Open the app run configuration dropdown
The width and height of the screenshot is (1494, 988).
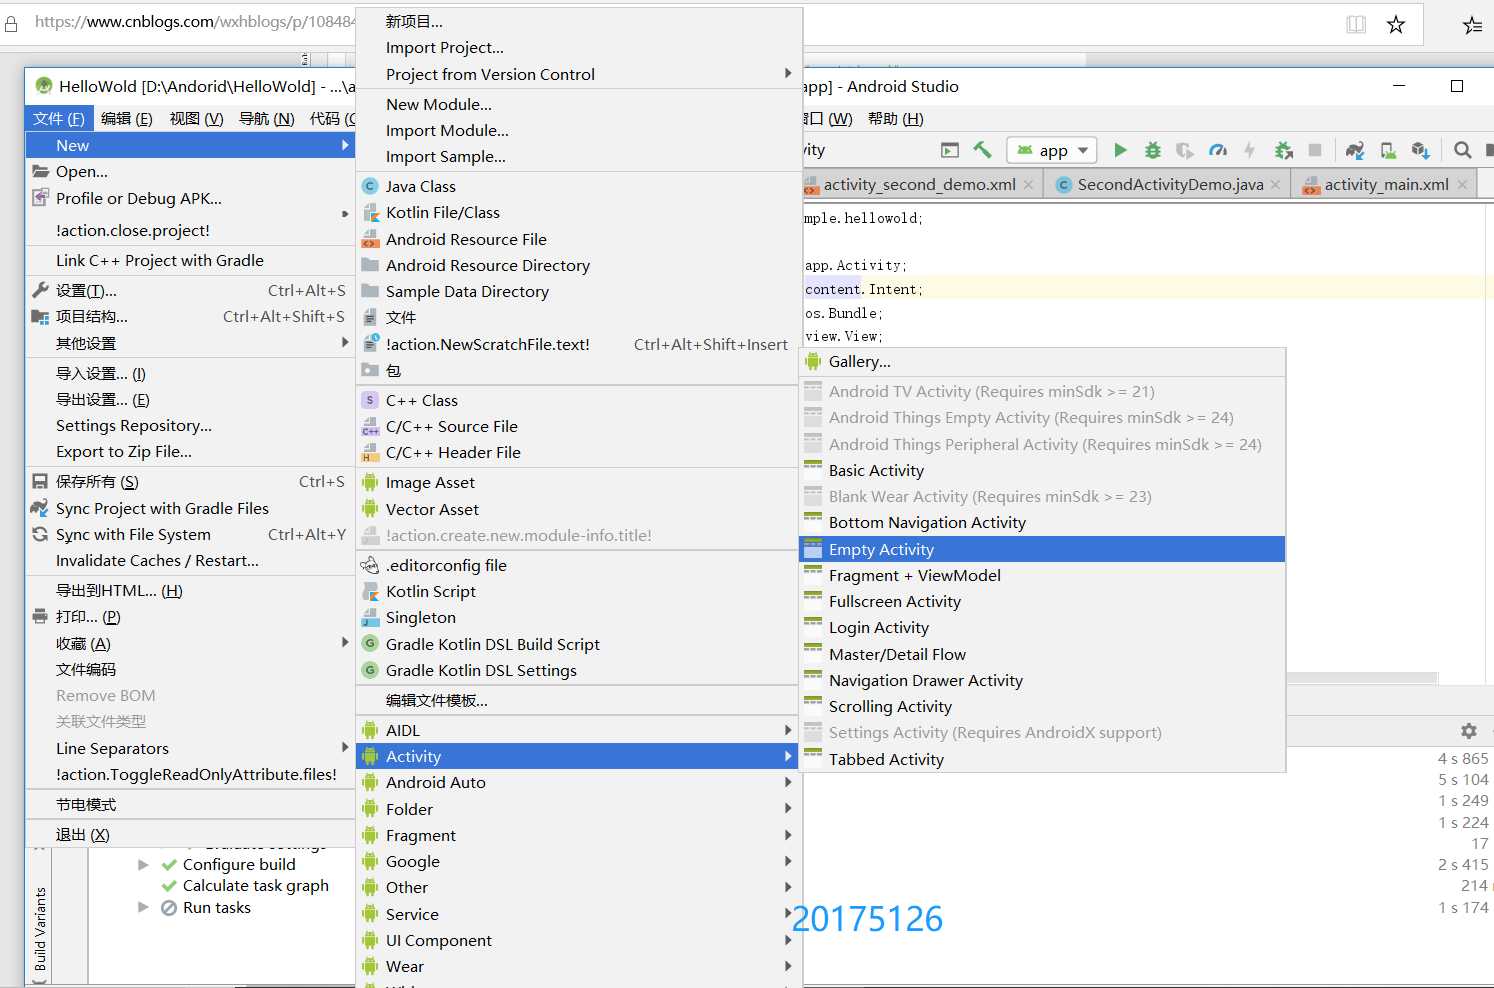click(x=1052, y=150)
